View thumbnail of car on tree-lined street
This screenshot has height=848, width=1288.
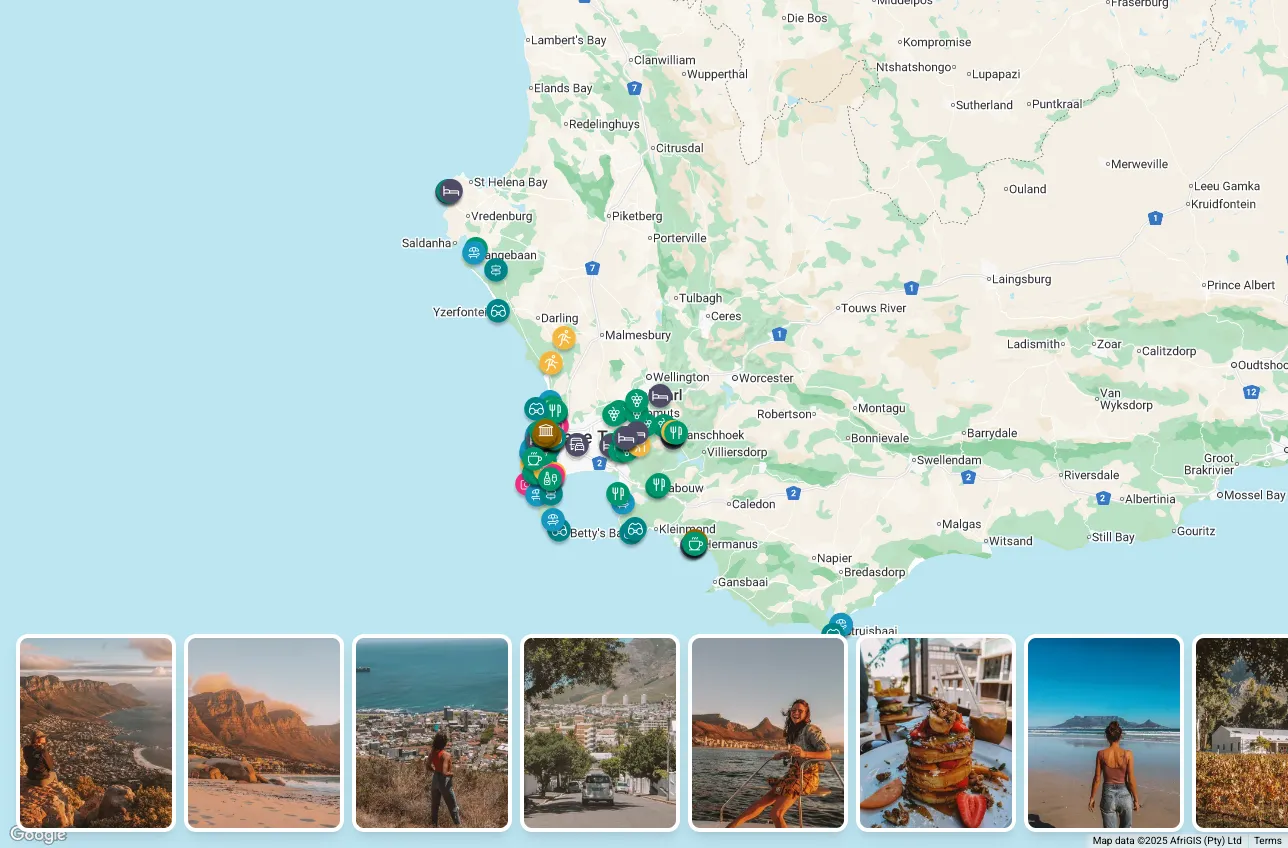pos(600,733)
